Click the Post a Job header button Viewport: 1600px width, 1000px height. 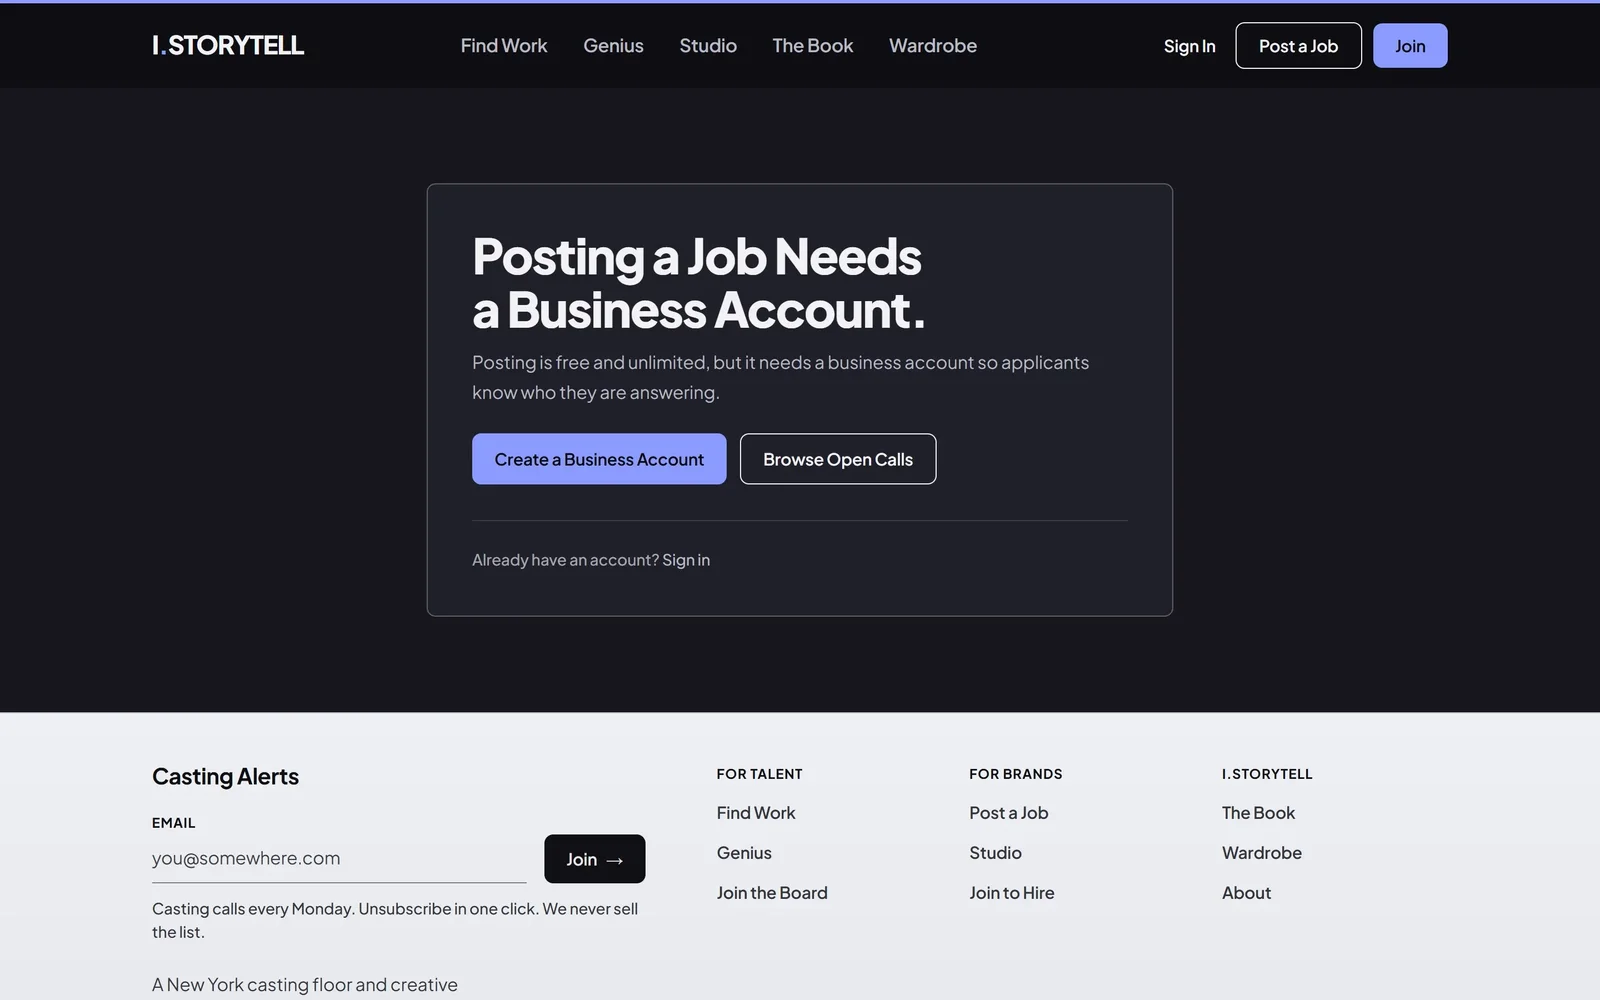(x=1298, y=46)
